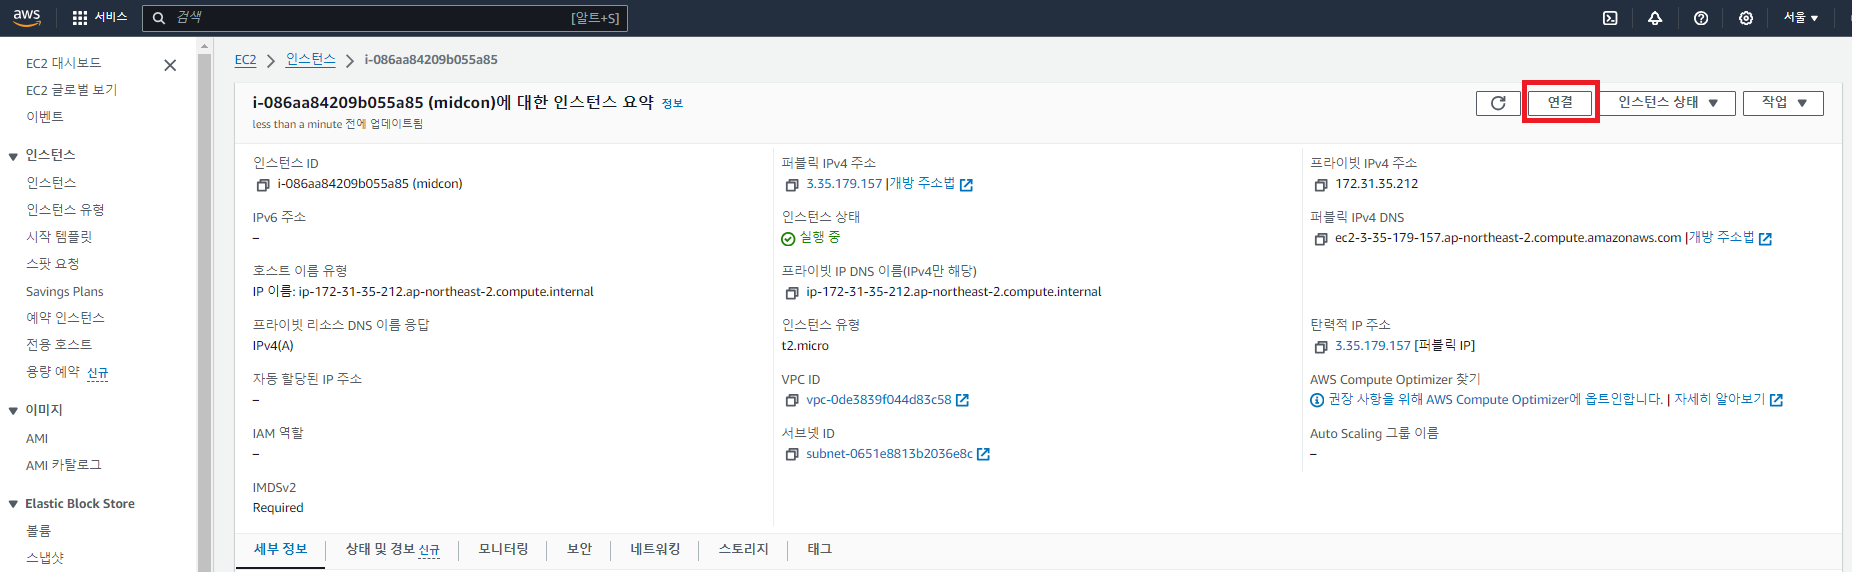Open 예약 인스턴스 in sidebar
Viewport: 1852px width, 572px height.
[65, 318]
